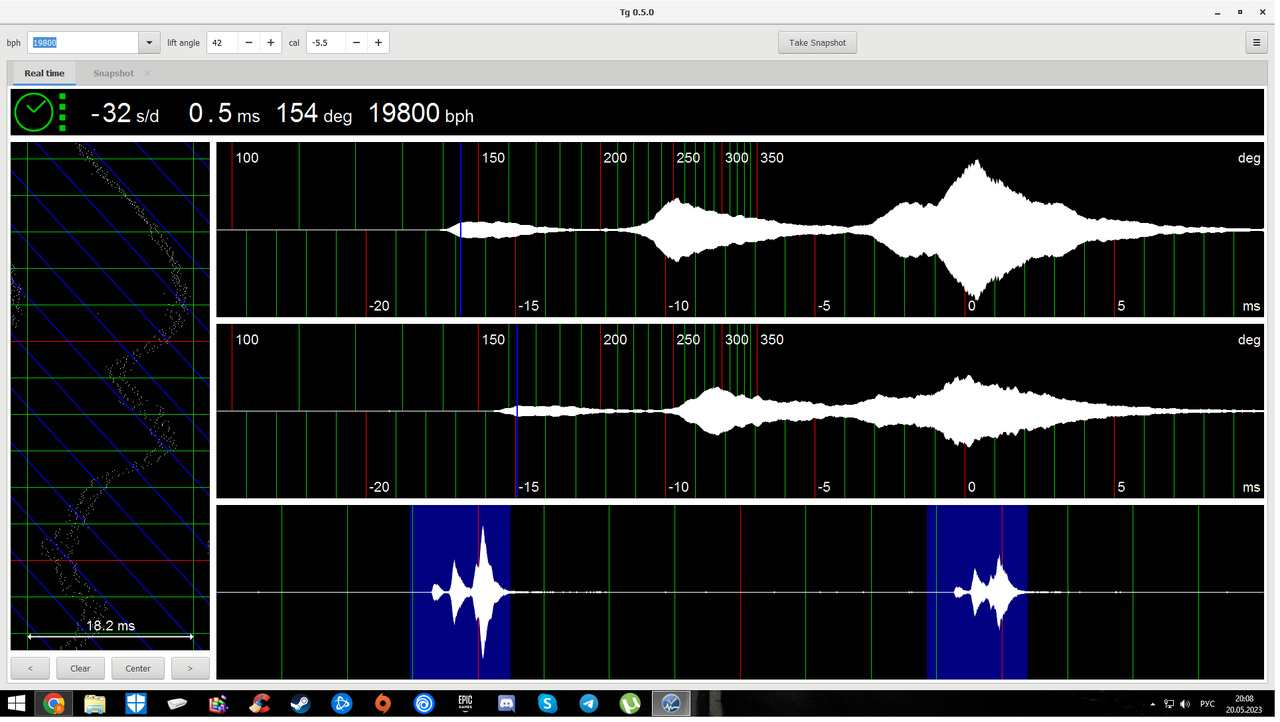The height and width of the screenshot is (722, 1280).
Task: Decrease the cal value
Action: pyautogui.click(x=356, y=43)
